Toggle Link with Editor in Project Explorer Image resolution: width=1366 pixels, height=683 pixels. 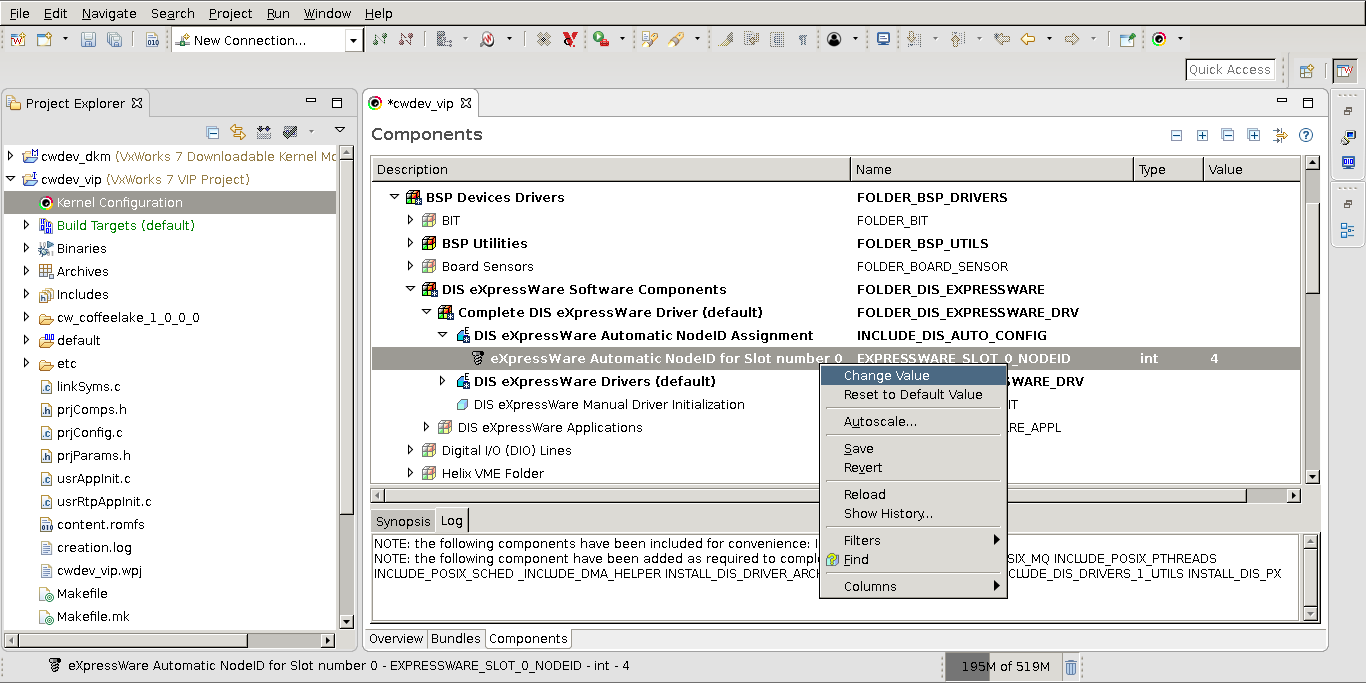click(238, 131)
